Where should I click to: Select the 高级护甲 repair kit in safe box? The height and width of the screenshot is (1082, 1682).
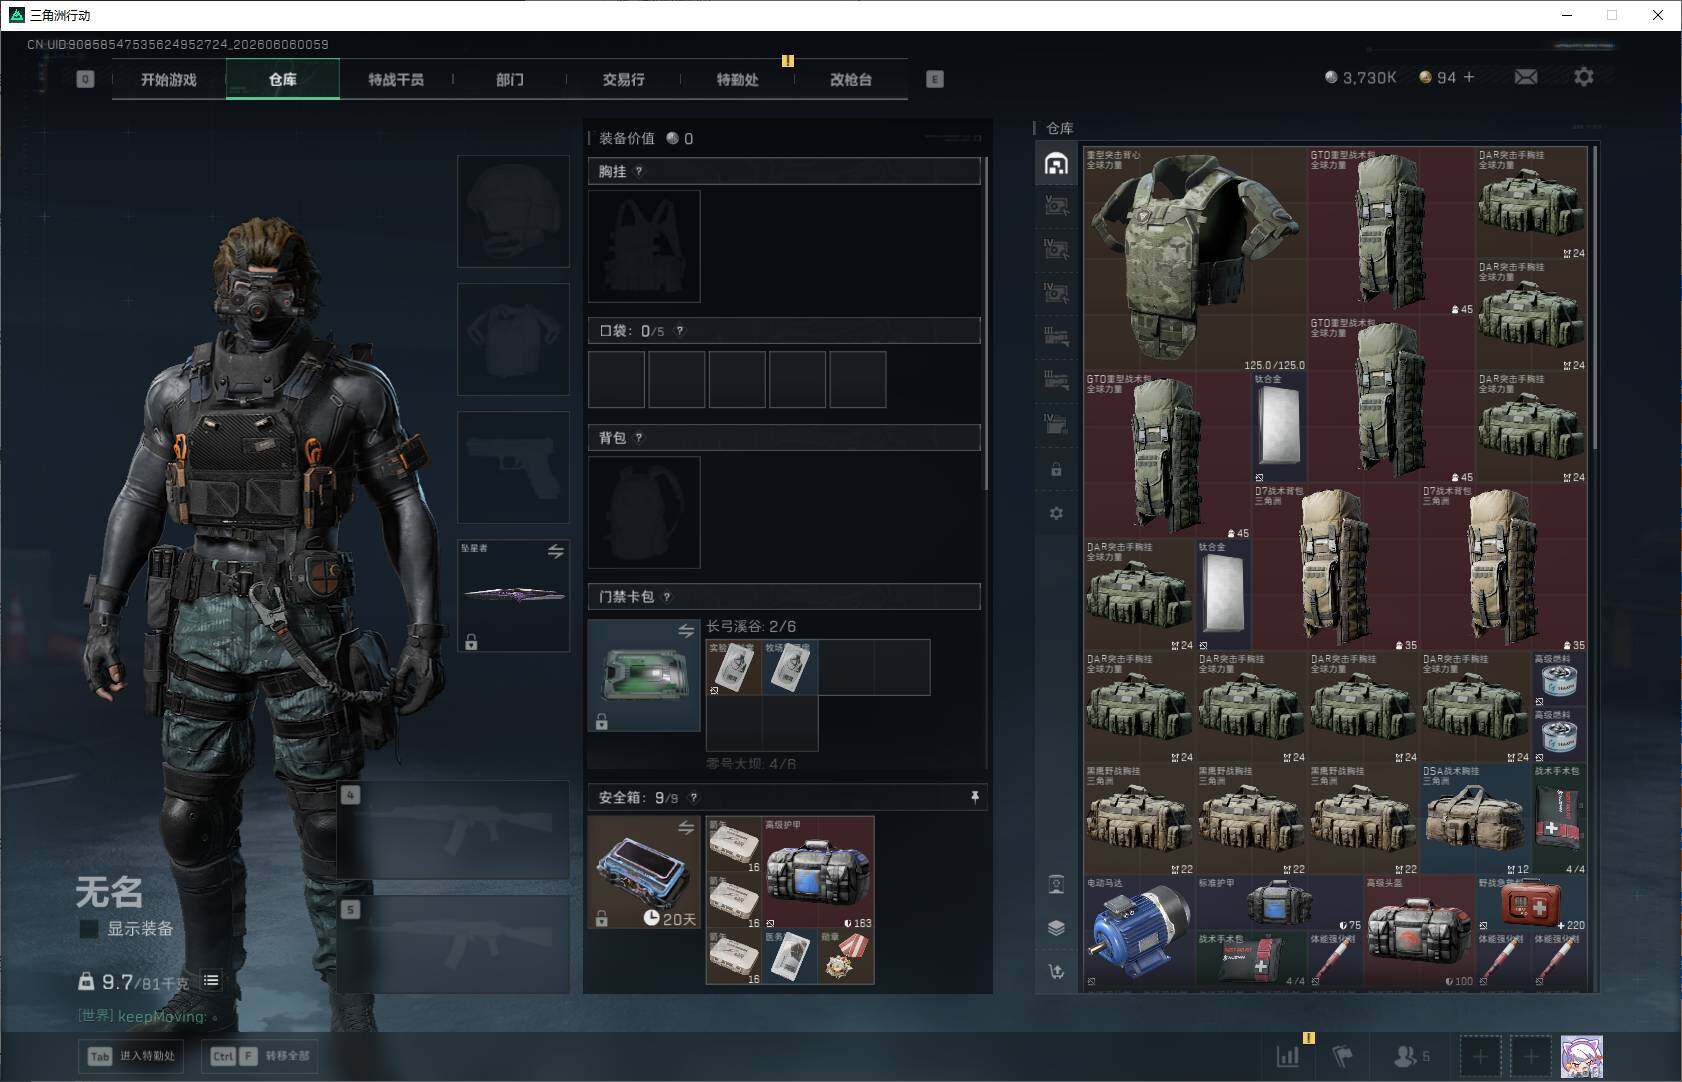pos(818,873)
